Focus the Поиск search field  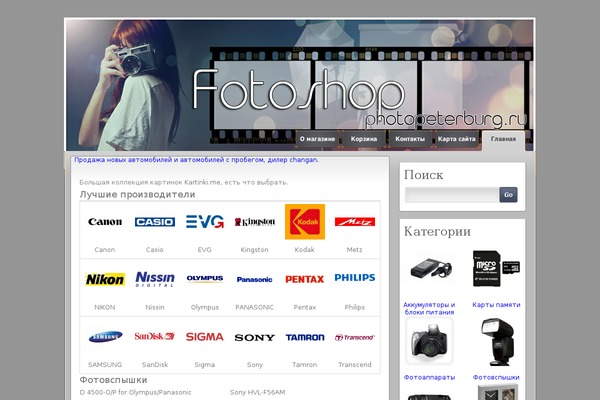point(452,195)
